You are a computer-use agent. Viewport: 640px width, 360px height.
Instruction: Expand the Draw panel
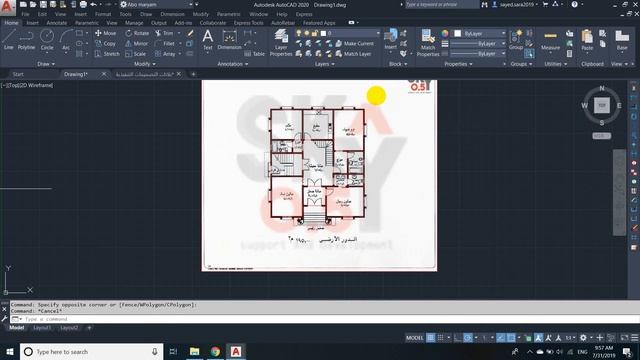pyautogui.click(x=46, y=64)
